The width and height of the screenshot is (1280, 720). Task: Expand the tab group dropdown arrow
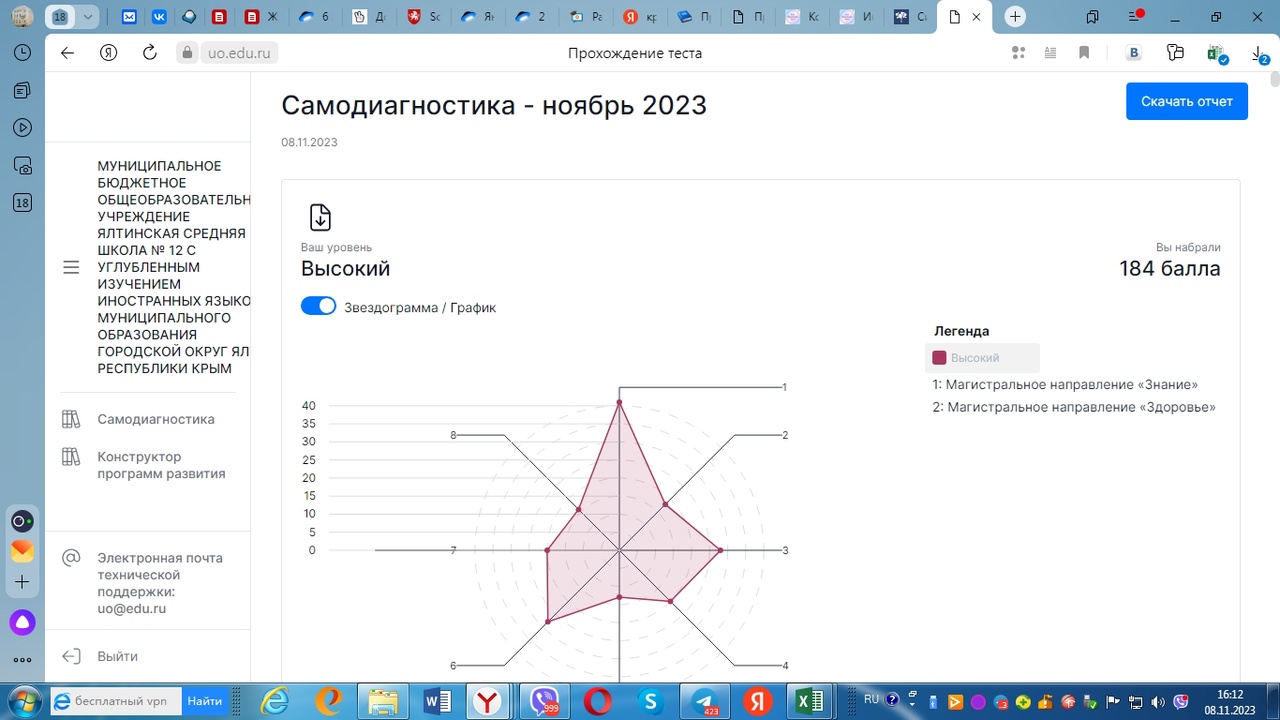[89, 17]
